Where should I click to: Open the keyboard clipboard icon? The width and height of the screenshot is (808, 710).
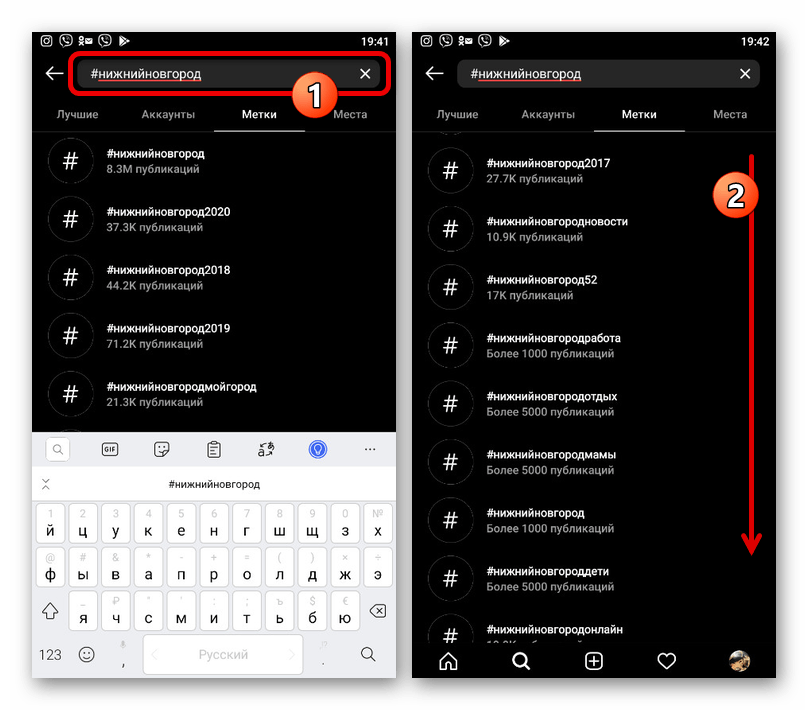(214, 449)
